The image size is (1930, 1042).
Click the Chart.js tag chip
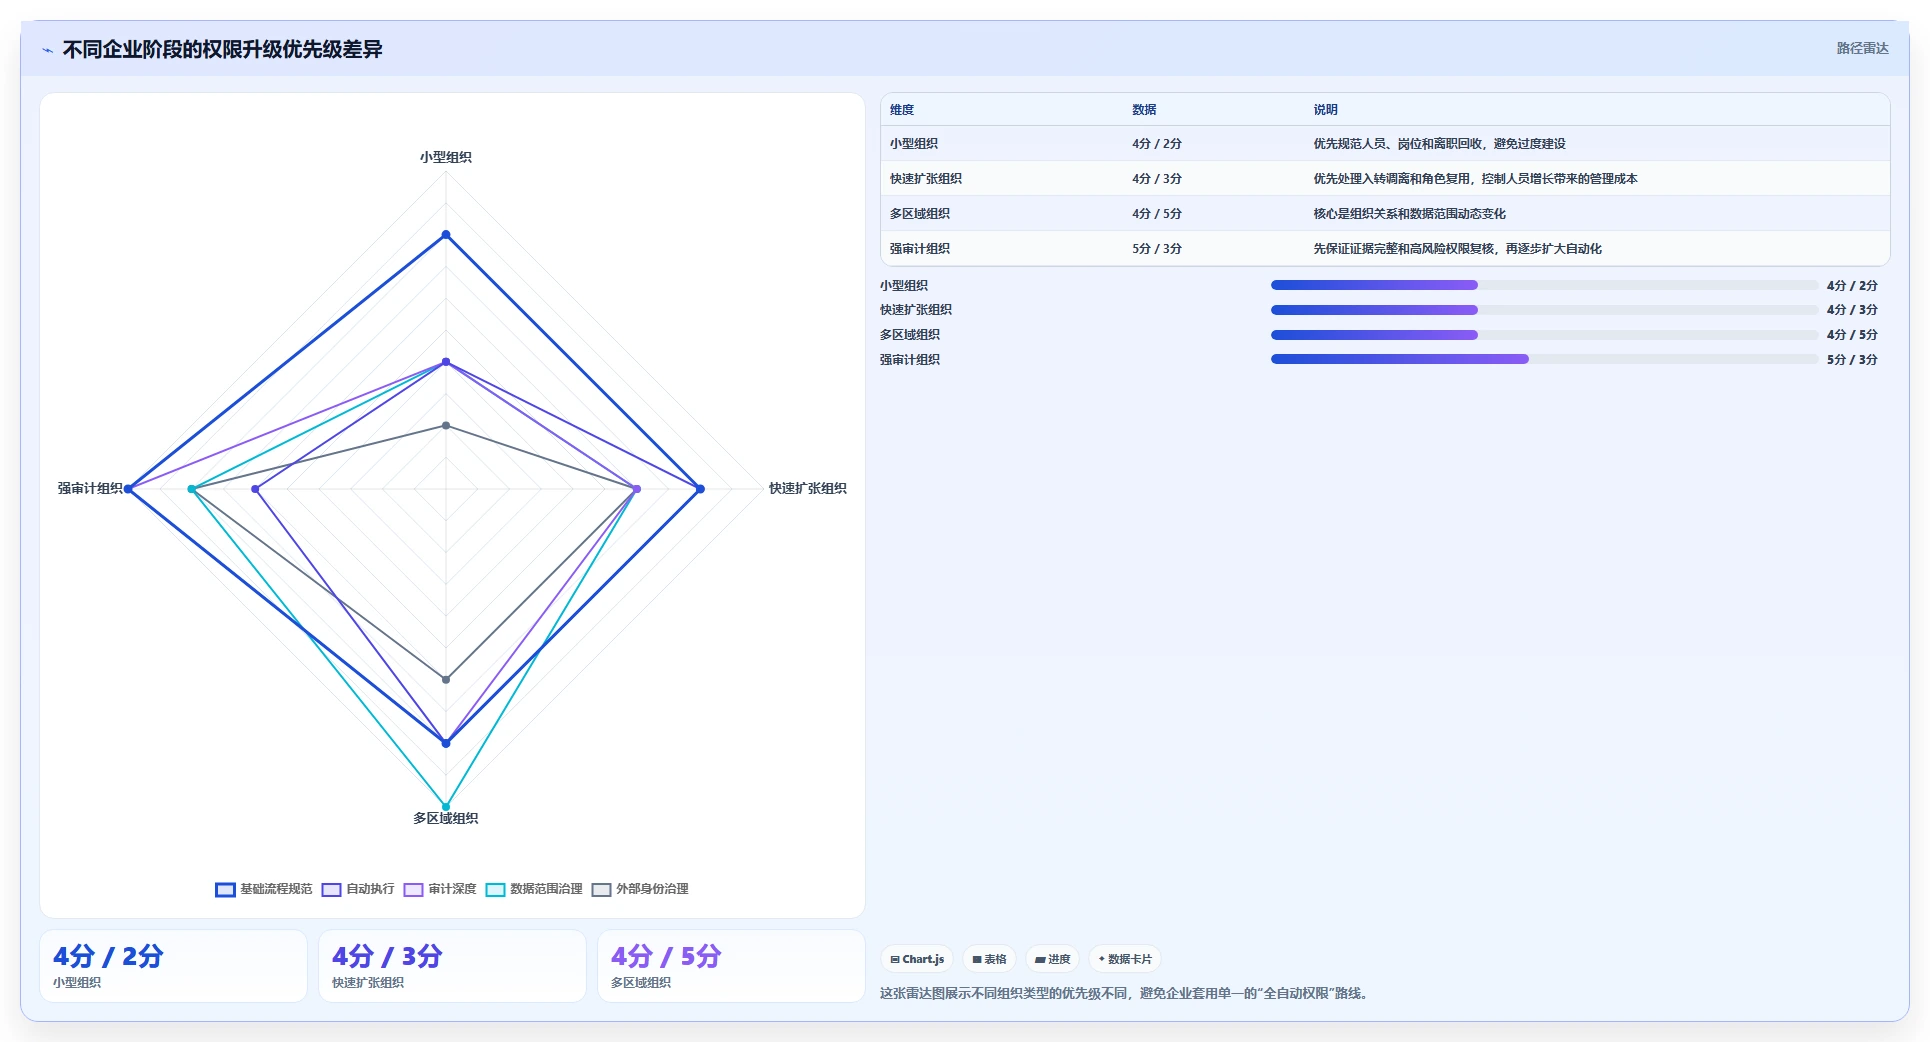pyautogui.click(x=917, y=959)
